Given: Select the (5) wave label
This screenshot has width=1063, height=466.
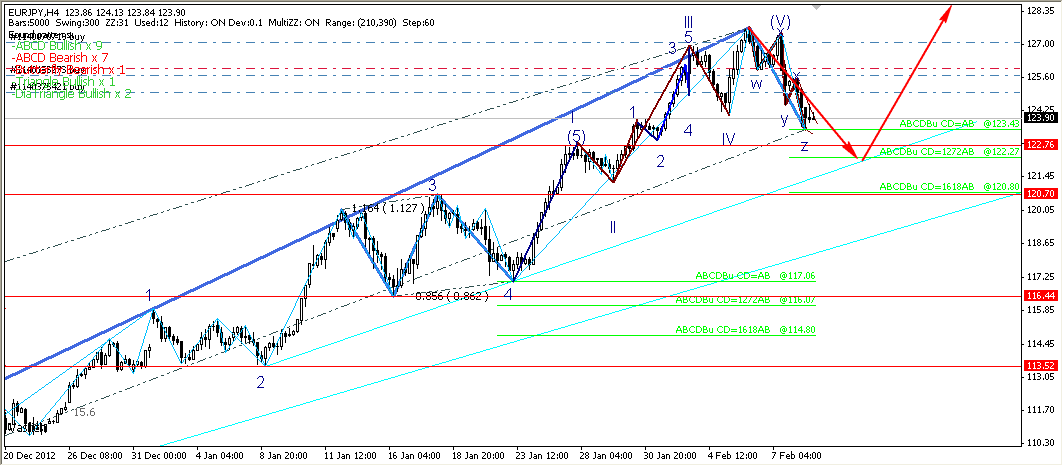Looking at the screenshot, I should pyautogui.click(x=576, y=136).
